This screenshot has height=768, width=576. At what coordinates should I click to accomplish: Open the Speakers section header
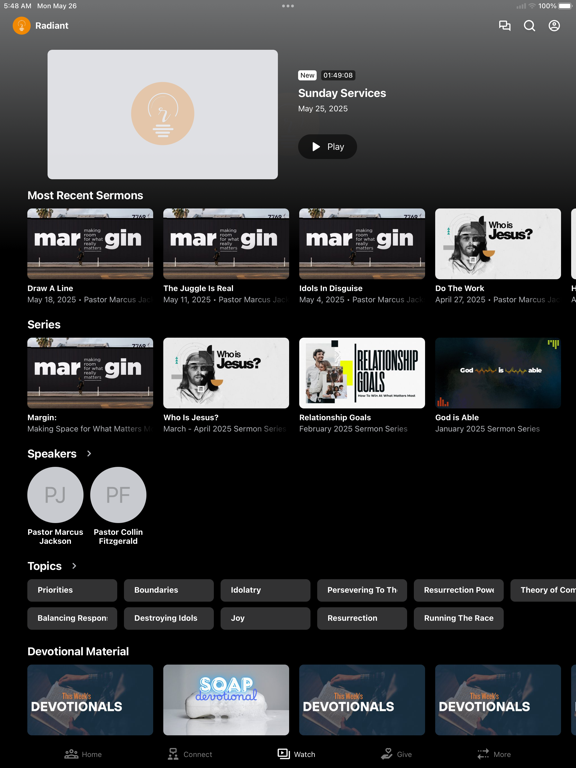point(52,454)
